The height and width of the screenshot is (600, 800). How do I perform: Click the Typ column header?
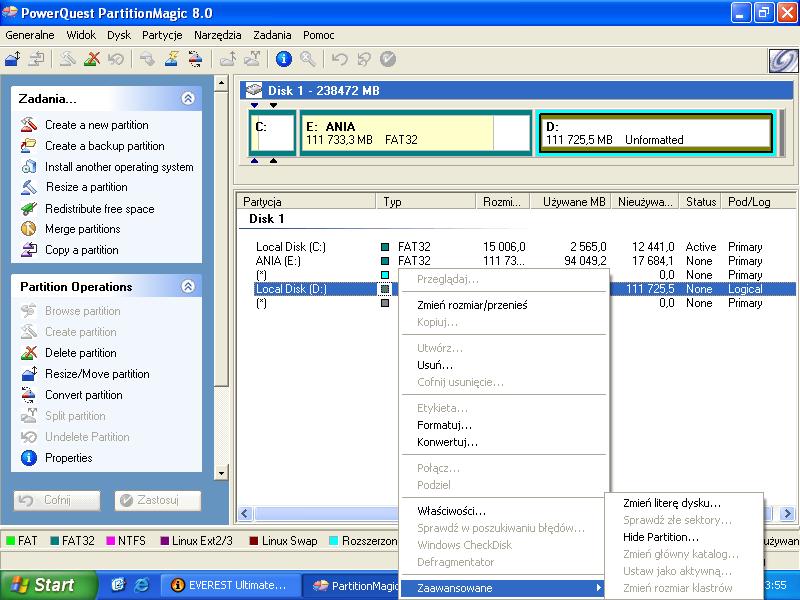click(x=426, y=202)
